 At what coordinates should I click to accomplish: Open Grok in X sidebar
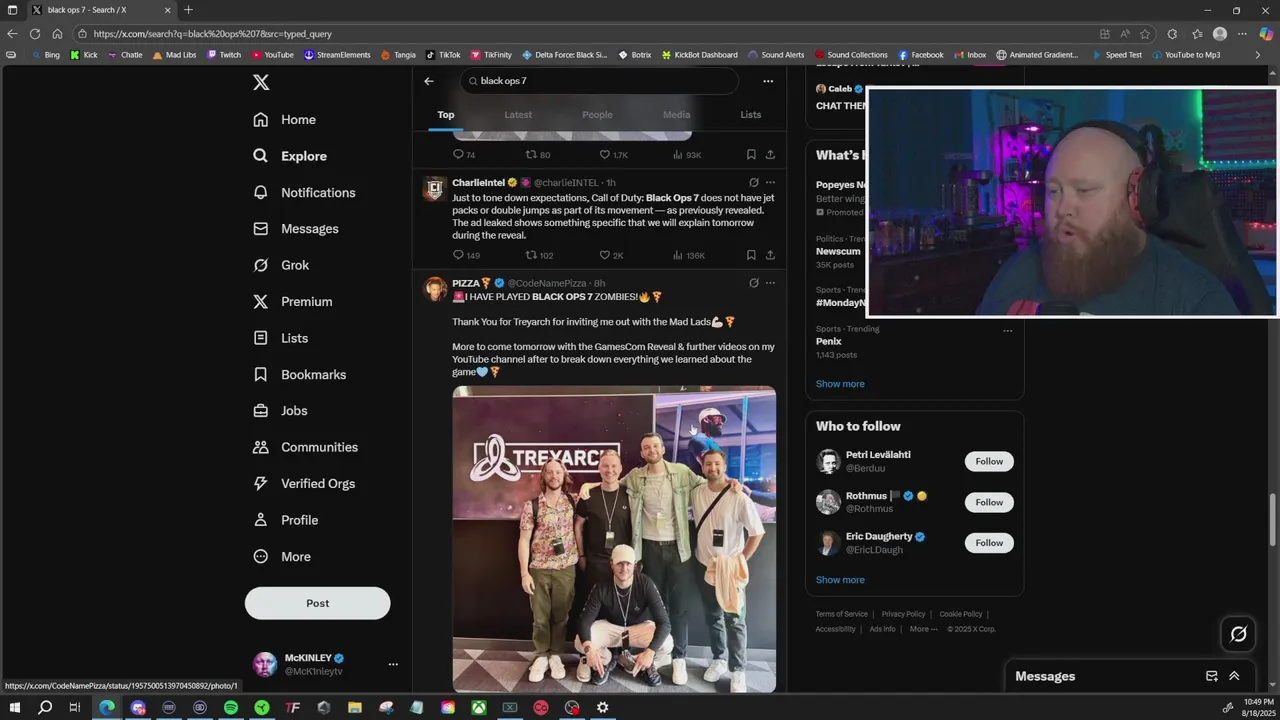click(x=281, y=265)
